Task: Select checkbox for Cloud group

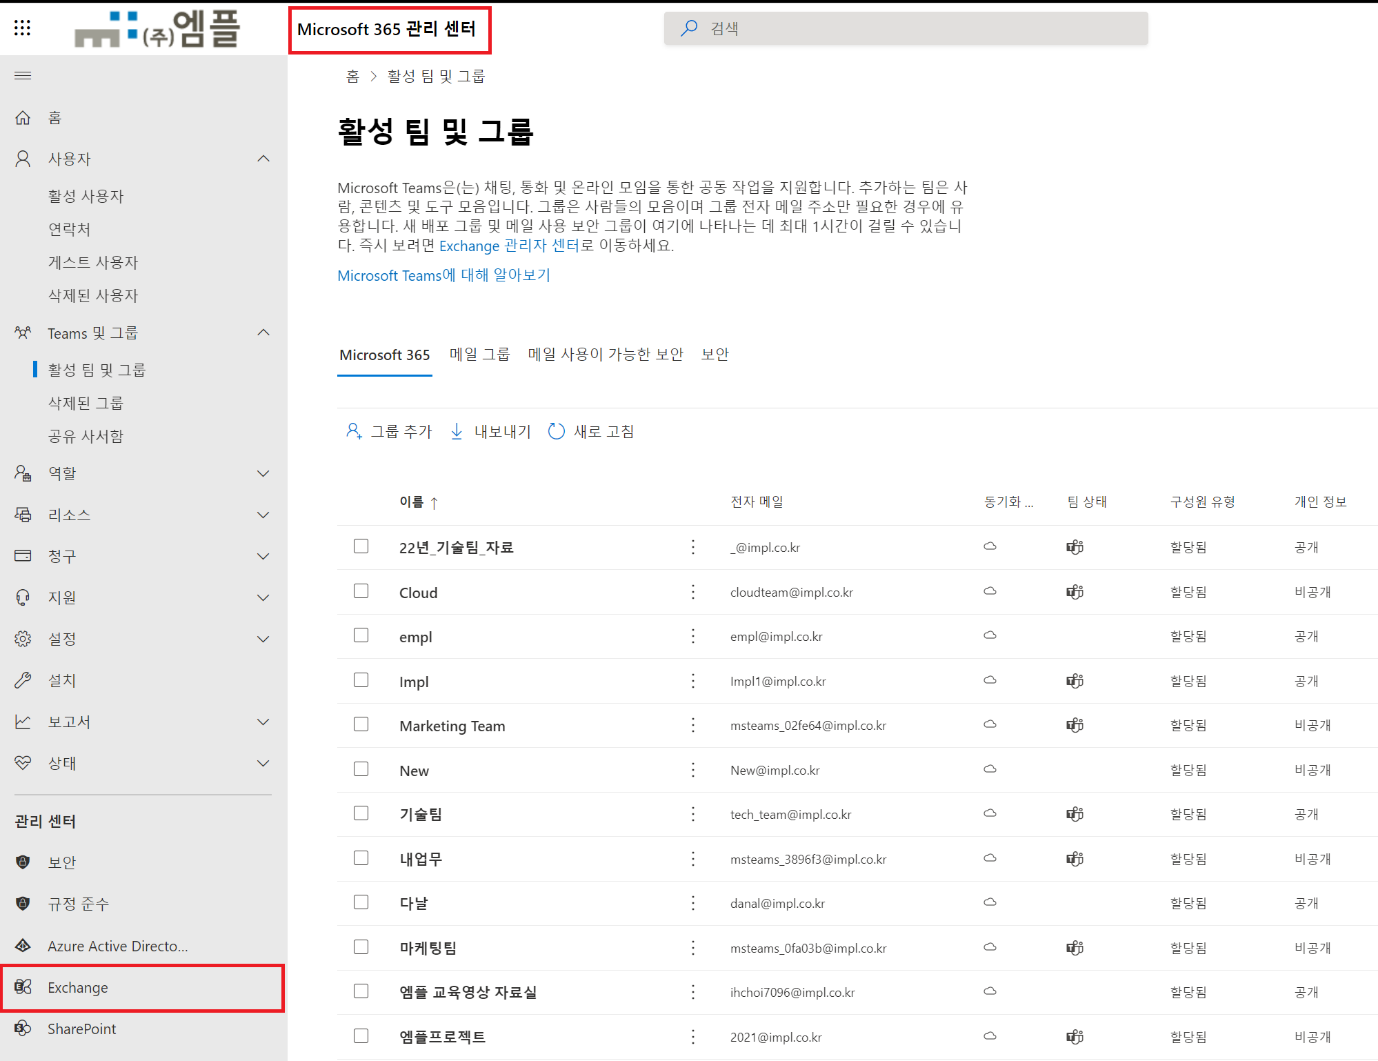Action: 361,591
